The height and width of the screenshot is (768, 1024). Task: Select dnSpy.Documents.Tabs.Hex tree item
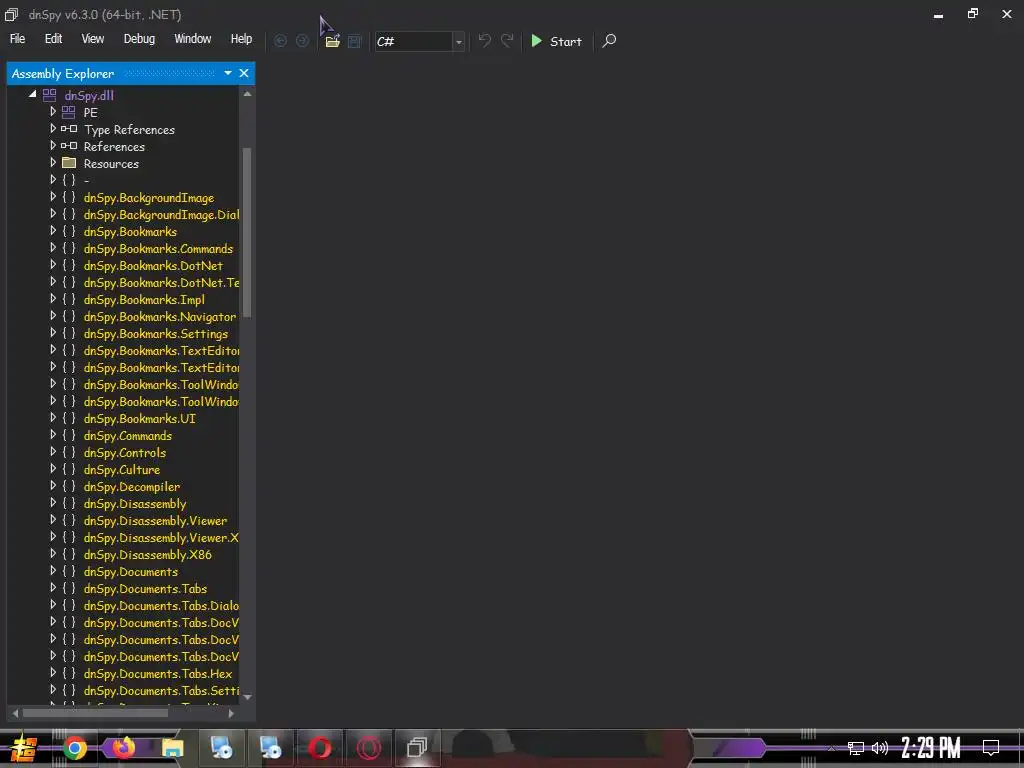point(157,673)
